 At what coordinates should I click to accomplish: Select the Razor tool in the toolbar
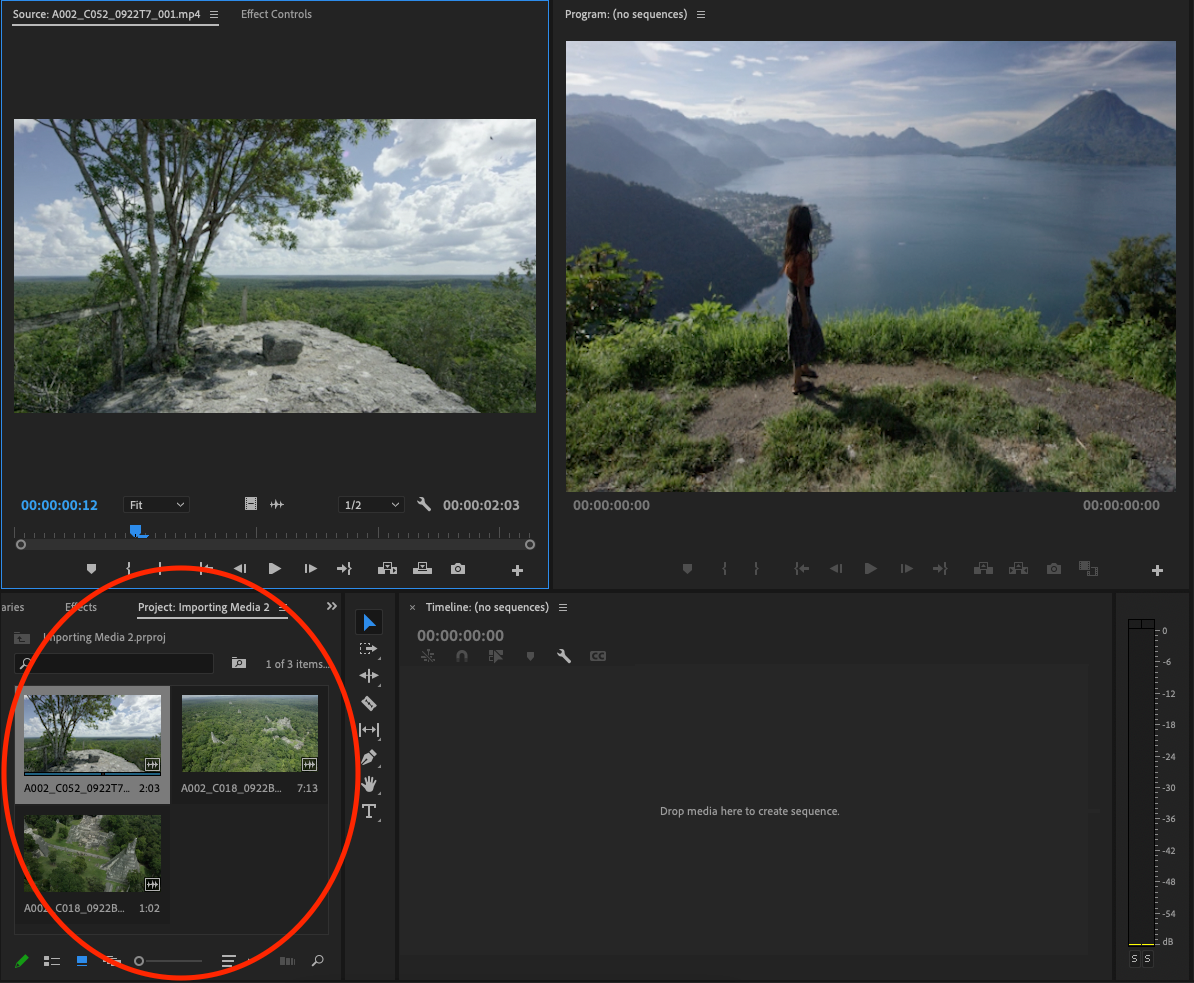click(x=368, y=703)
